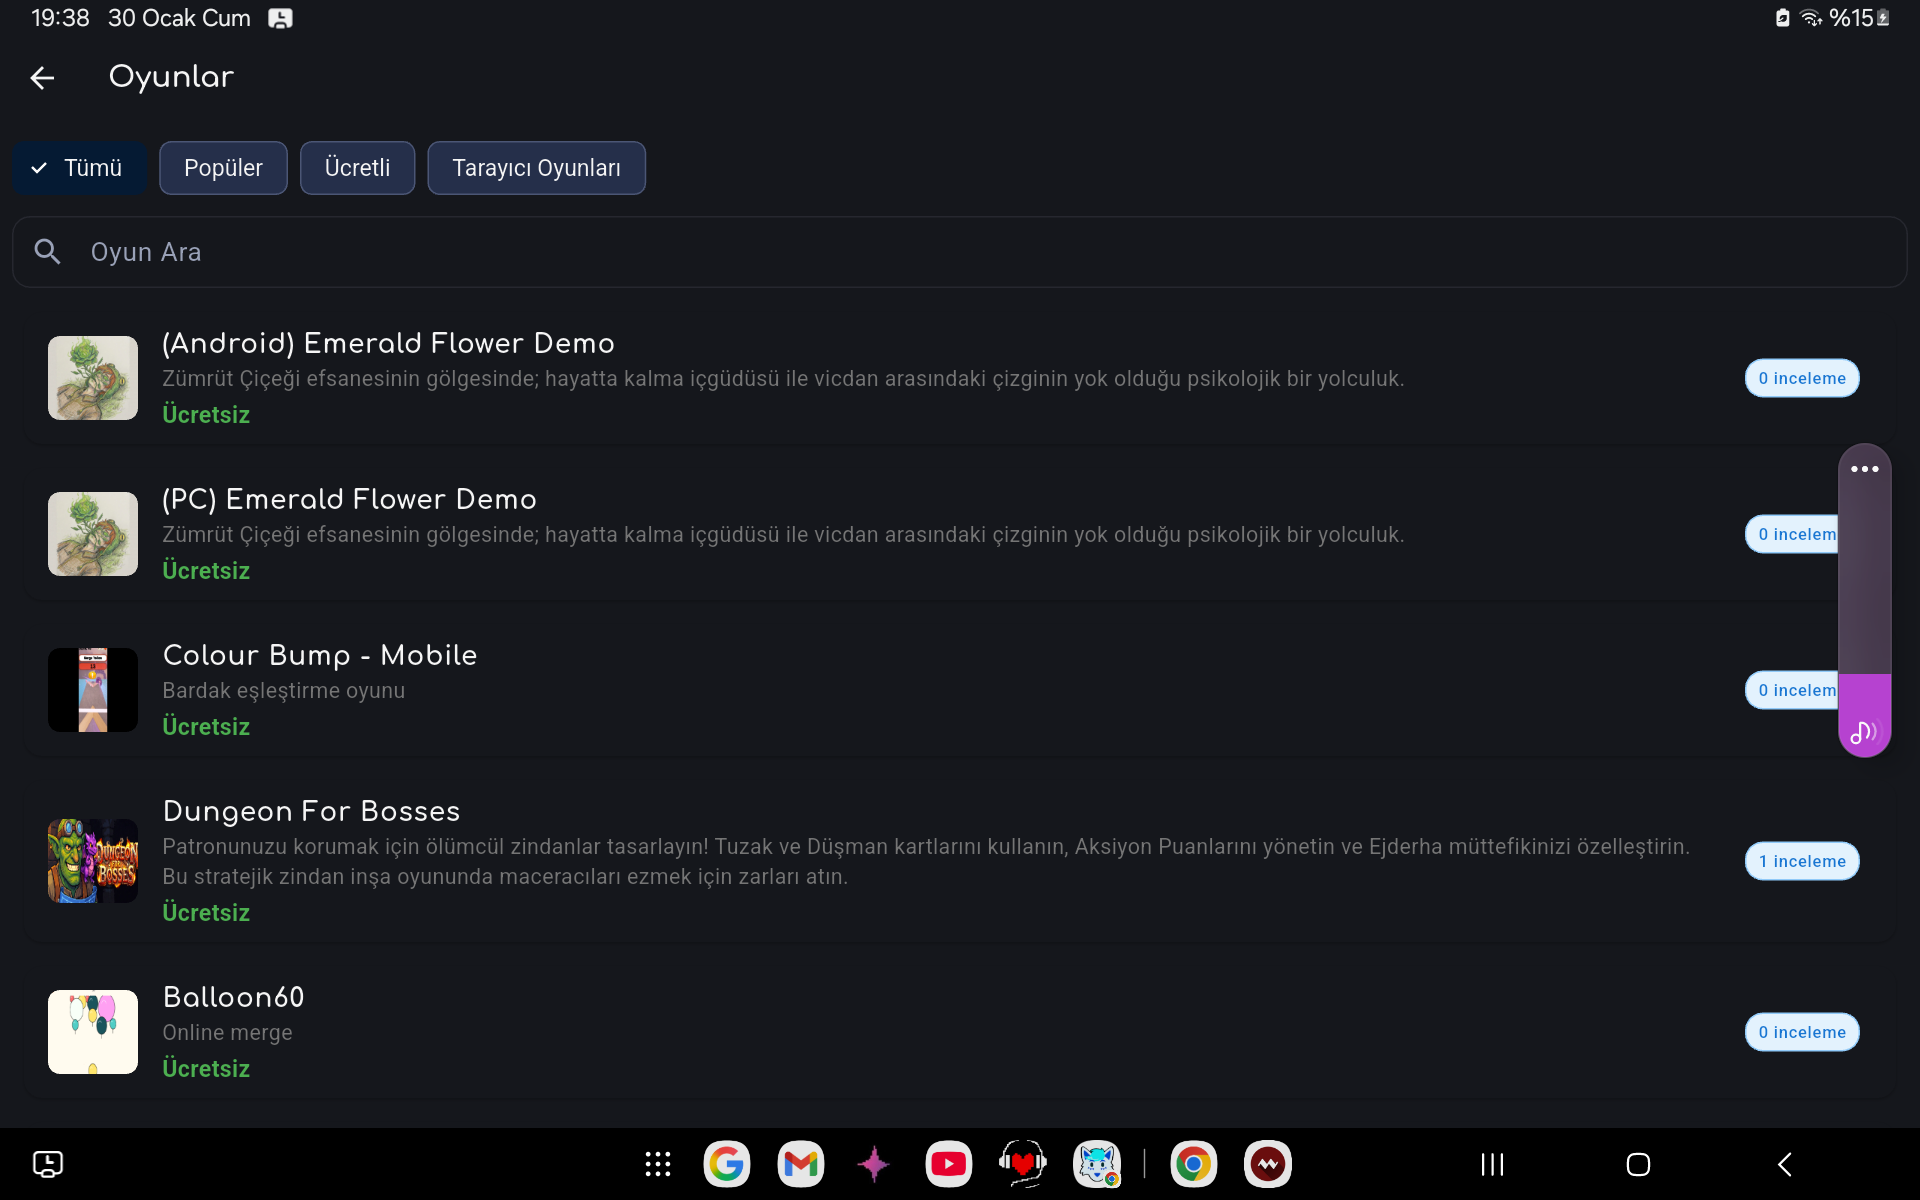Viewport: 1920px width, 1200px height.
Task: Expand volume panel with three dots
Action: pos(1864,469)
